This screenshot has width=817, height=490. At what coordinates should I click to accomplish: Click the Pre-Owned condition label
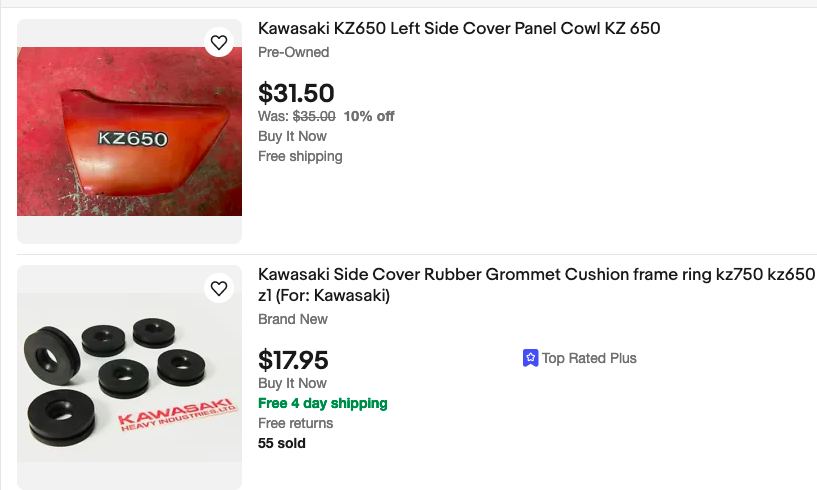pos(293,52)
